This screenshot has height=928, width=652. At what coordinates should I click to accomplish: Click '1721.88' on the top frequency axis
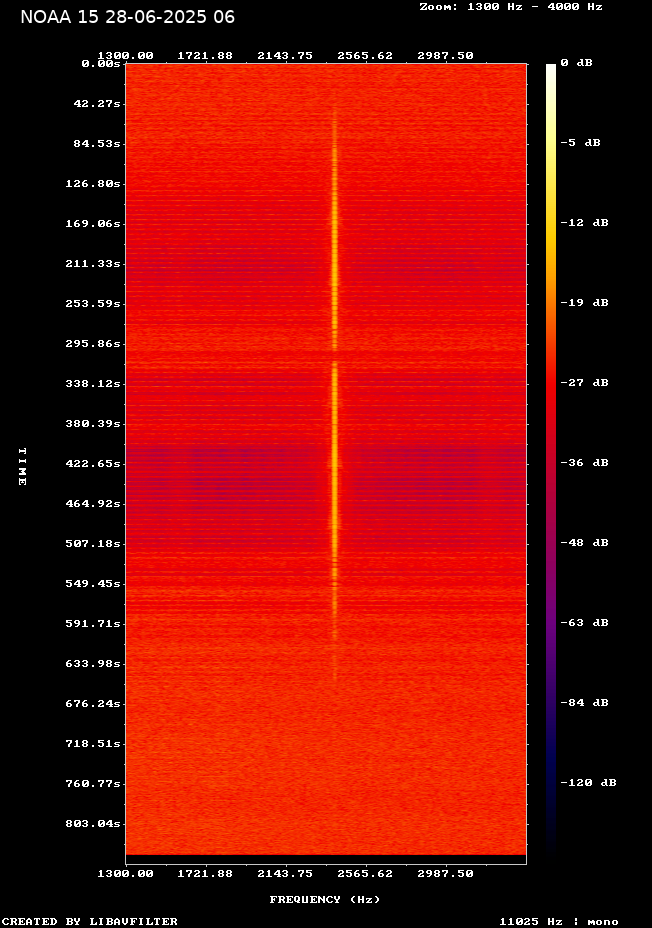point(205,56)
